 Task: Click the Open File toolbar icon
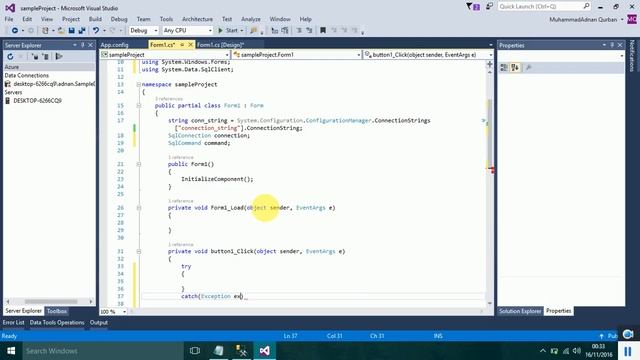click(x=61, y=31)
